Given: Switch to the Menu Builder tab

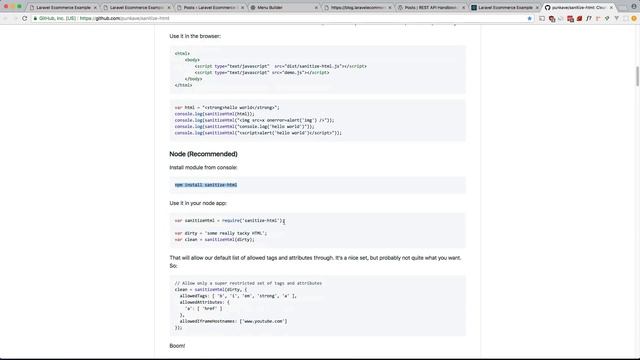Looking at the screenshot, I should pyautogui.click(x=284, y=7).
